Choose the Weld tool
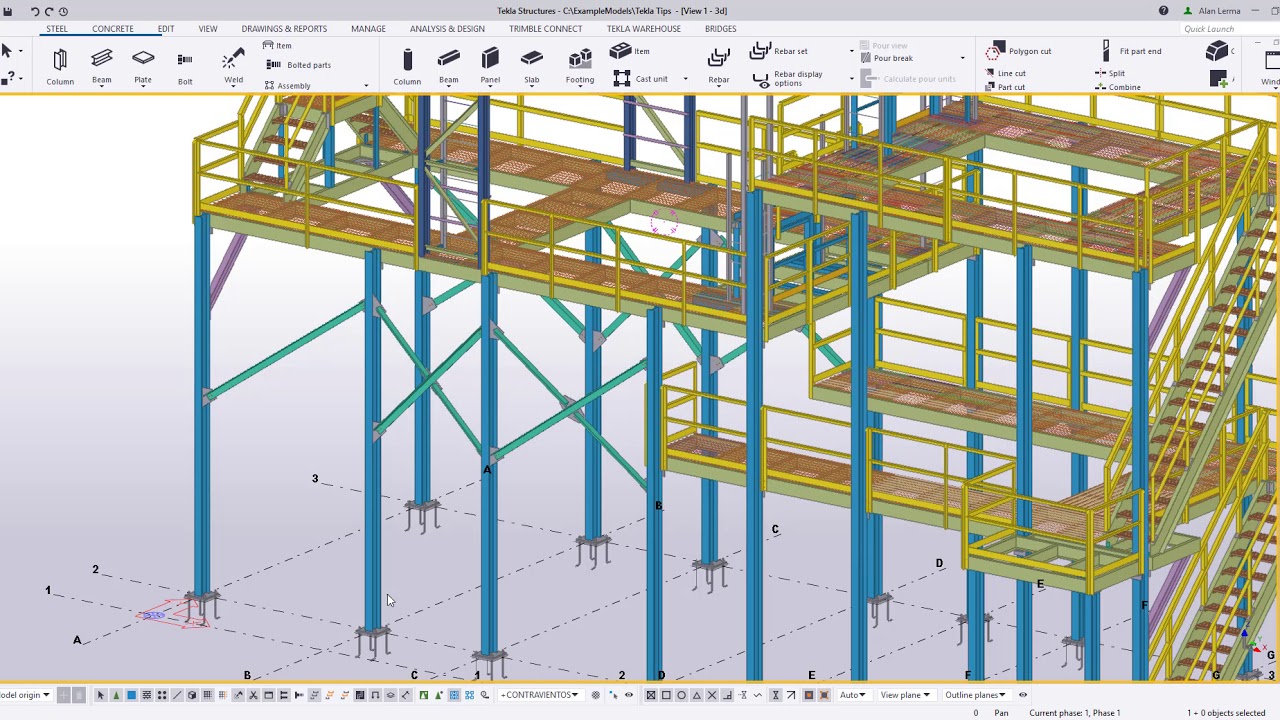Viewport: 1280px width, 720px height. point(233,67)
